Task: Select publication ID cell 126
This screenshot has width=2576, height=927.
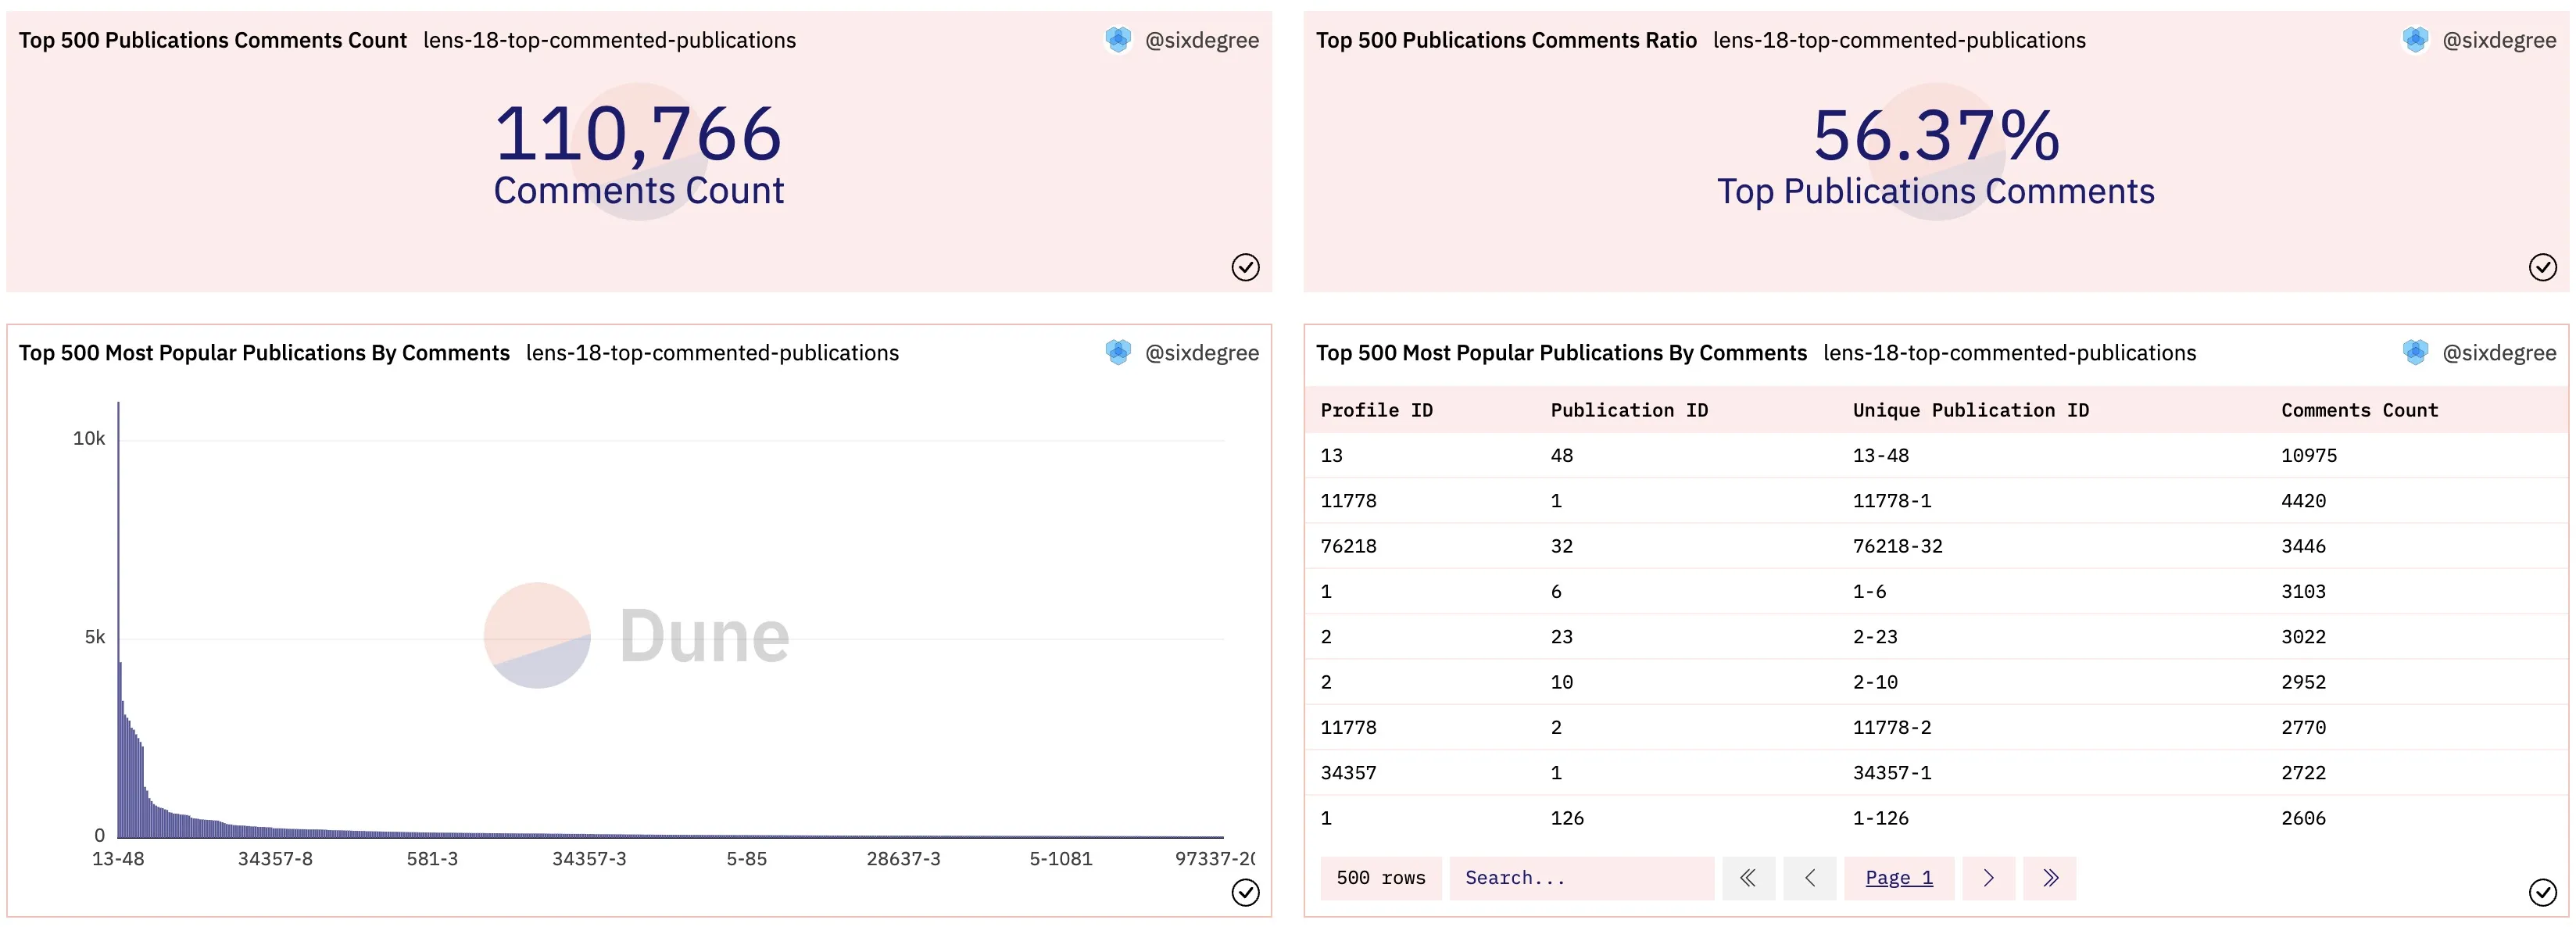Action: click(1567, 818)
